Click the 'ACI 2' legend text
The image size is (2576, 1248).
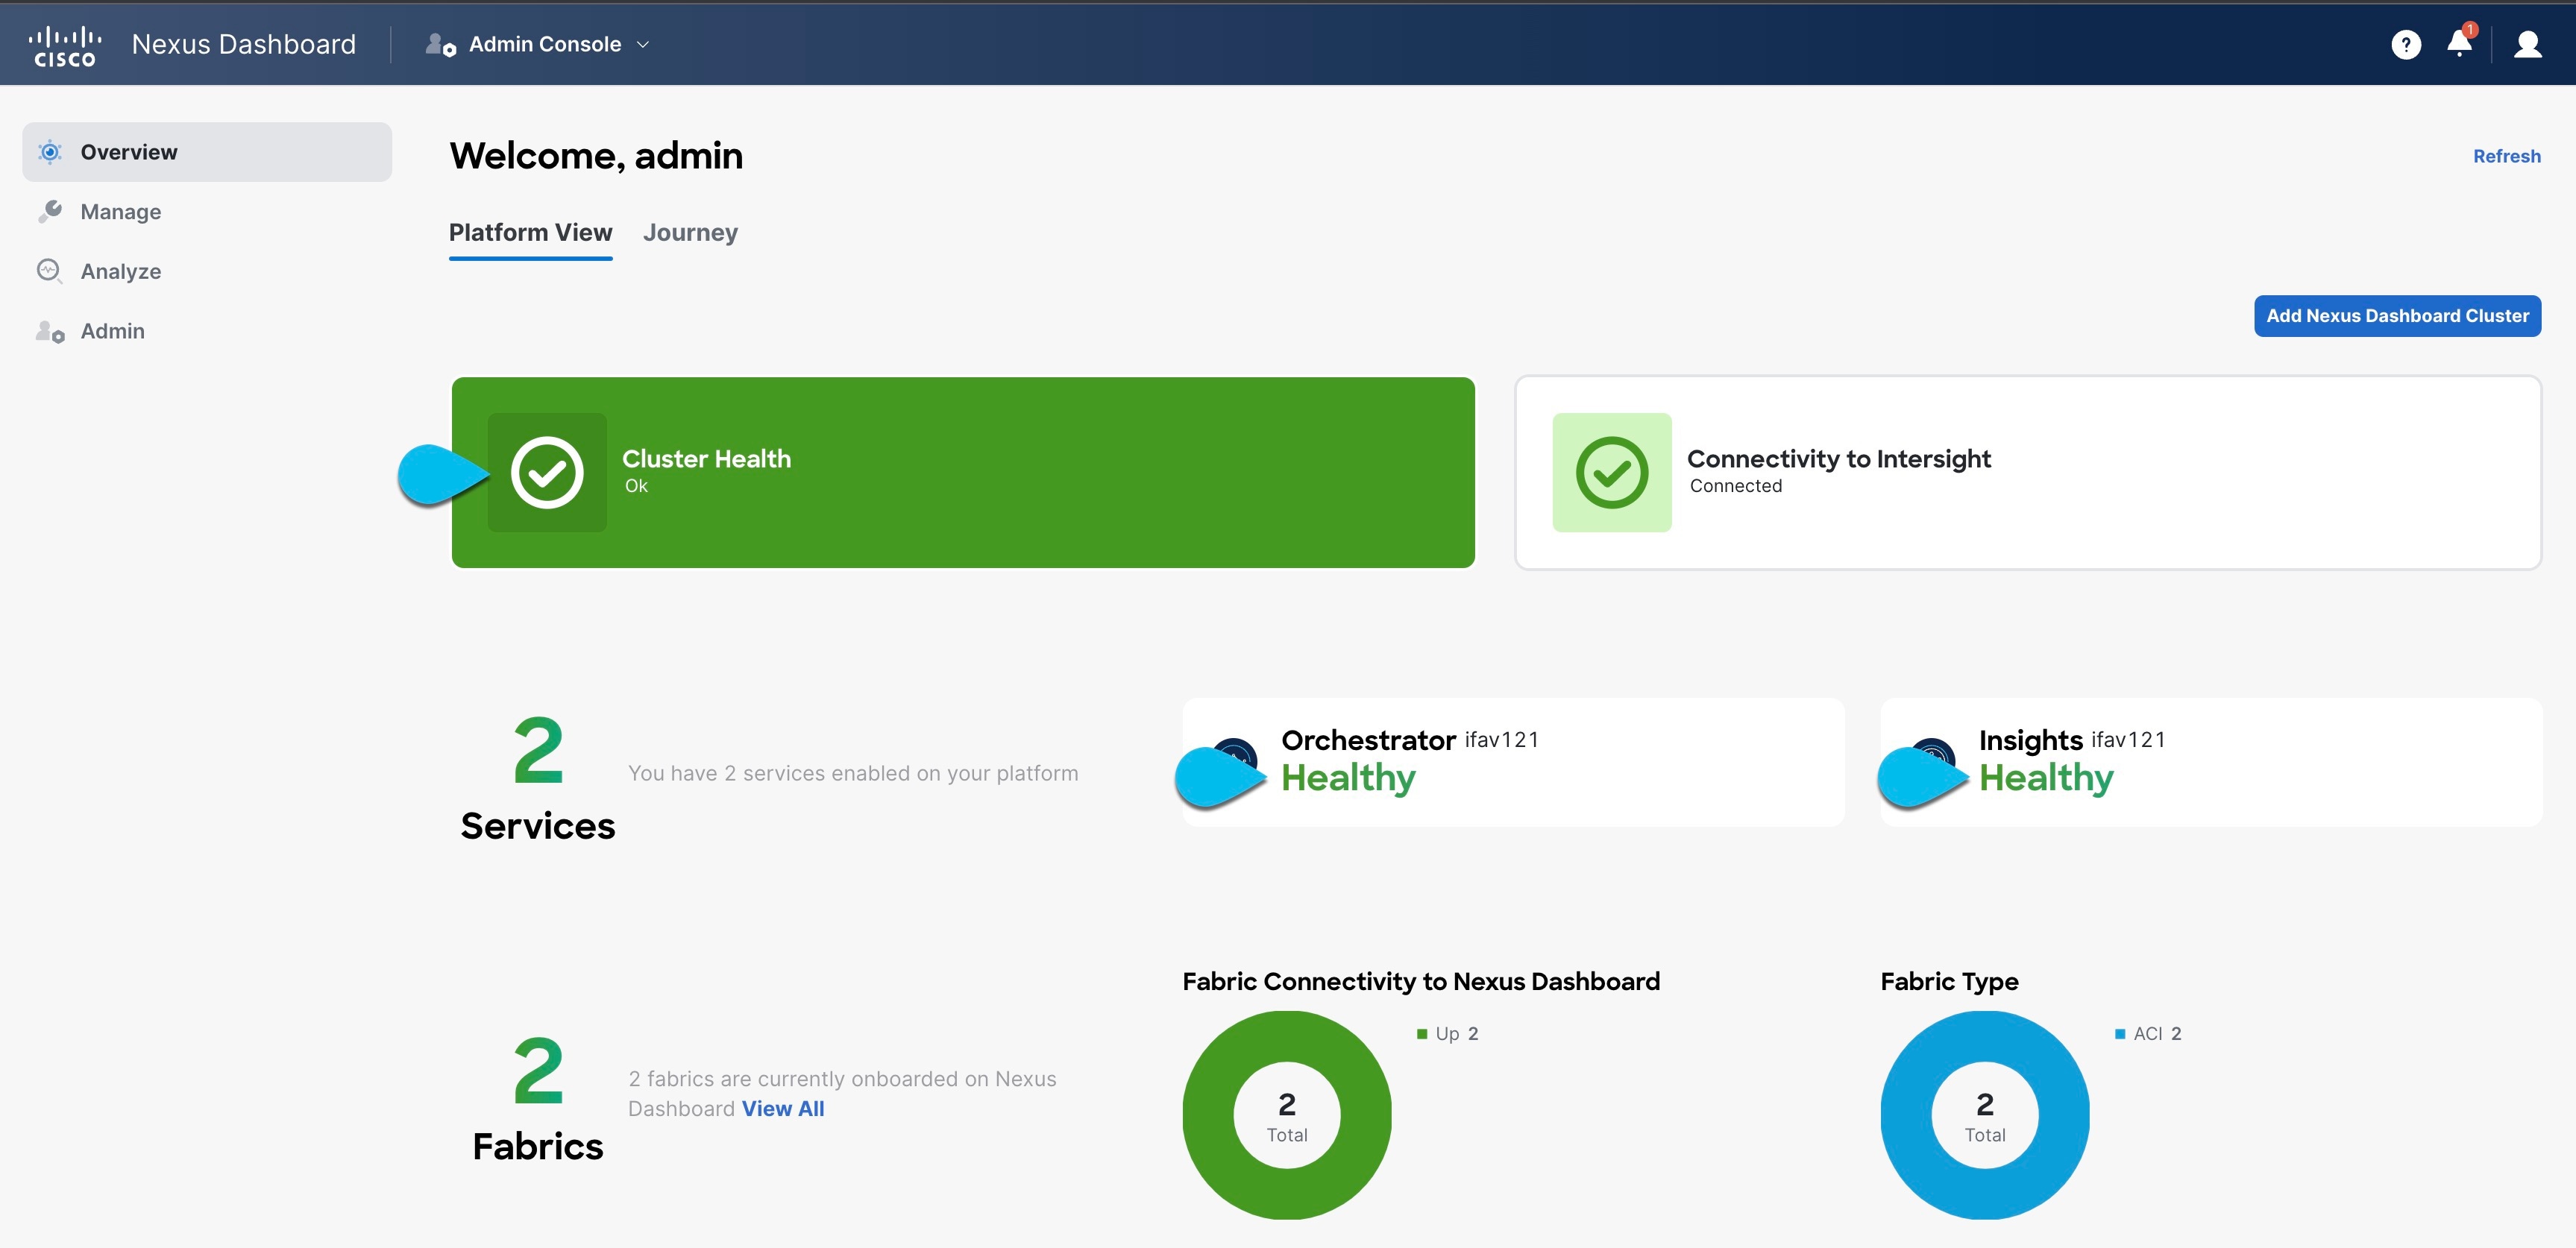pyautogui.click(x=2158, y=1034)
